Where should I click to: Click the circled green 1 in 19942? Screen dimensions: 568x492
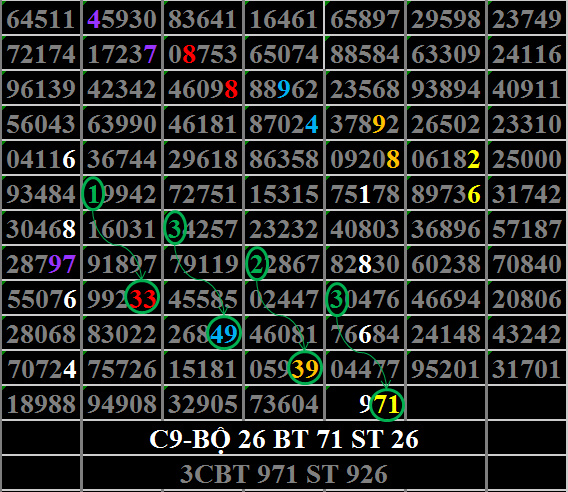93,194
